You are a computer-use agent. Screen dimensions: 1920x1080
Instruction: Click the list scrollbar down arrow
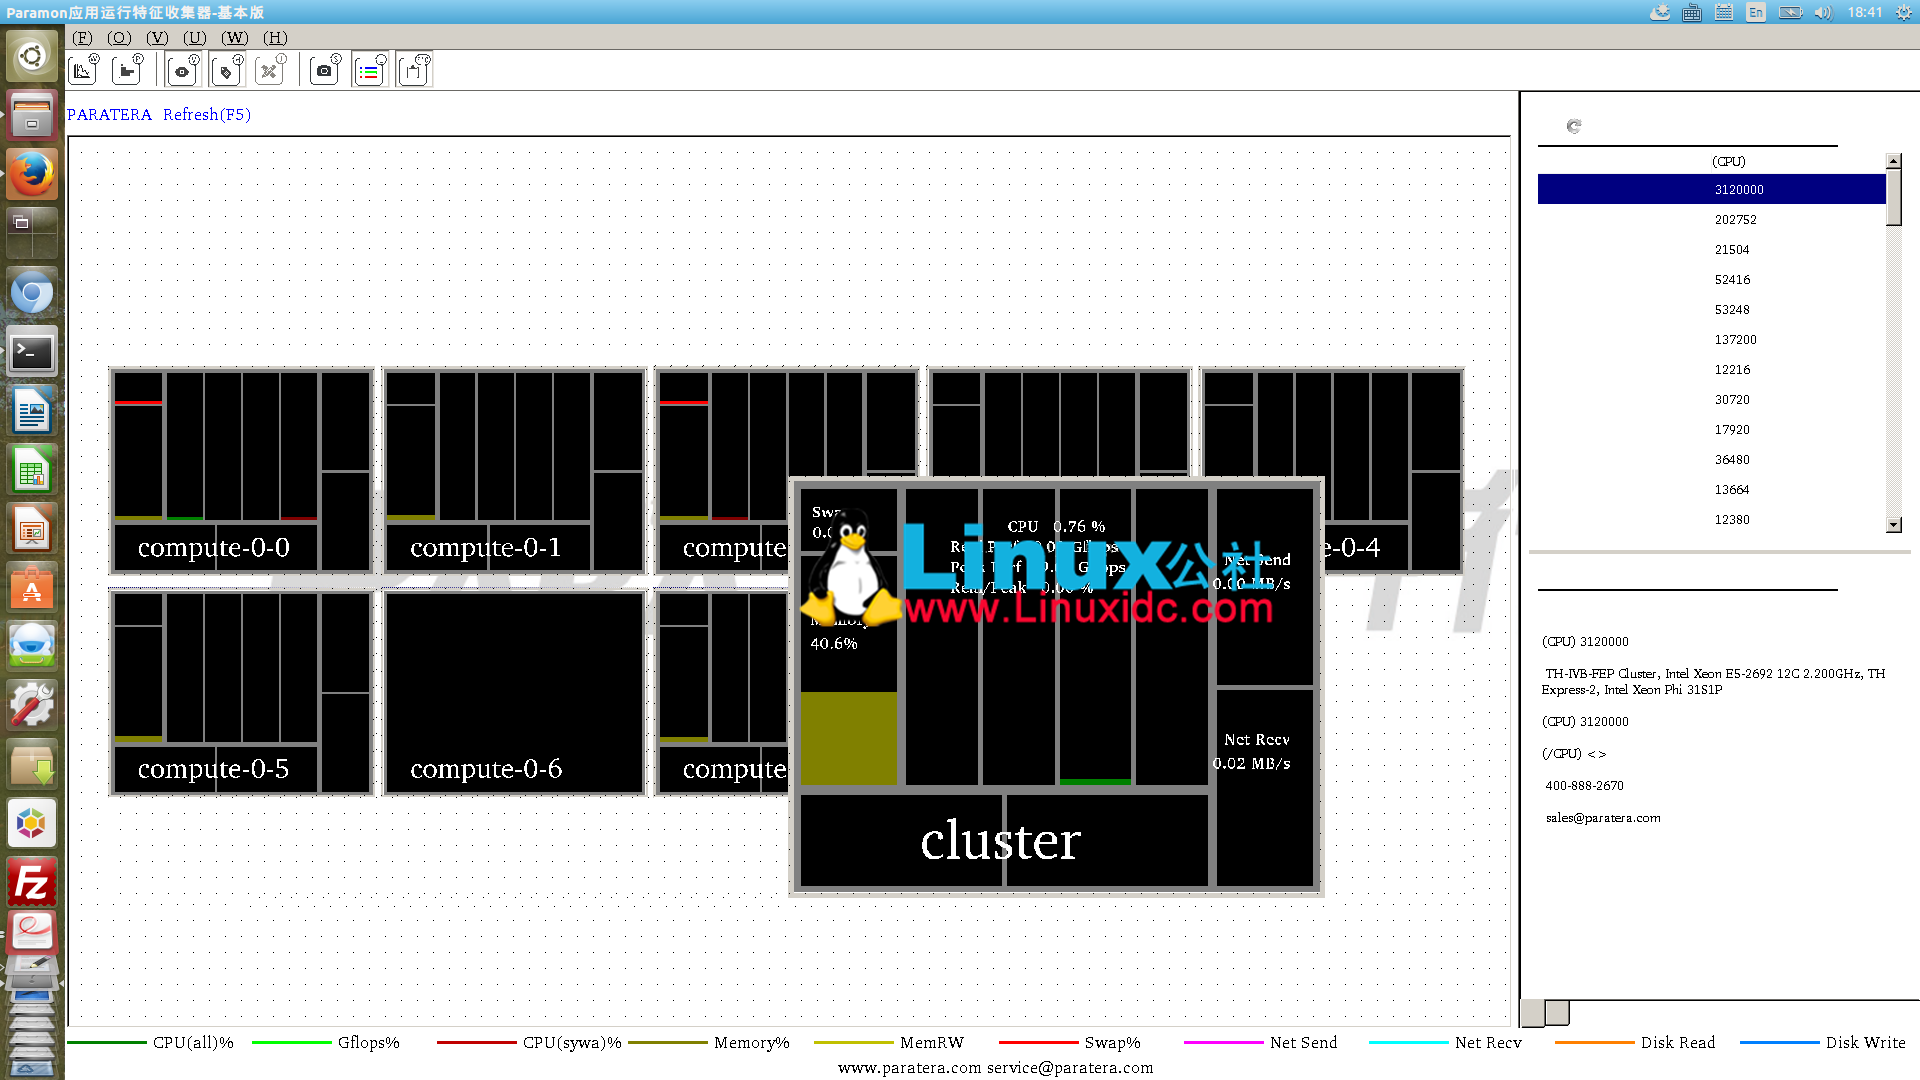pyautogui.click(x=1892, y=525)
